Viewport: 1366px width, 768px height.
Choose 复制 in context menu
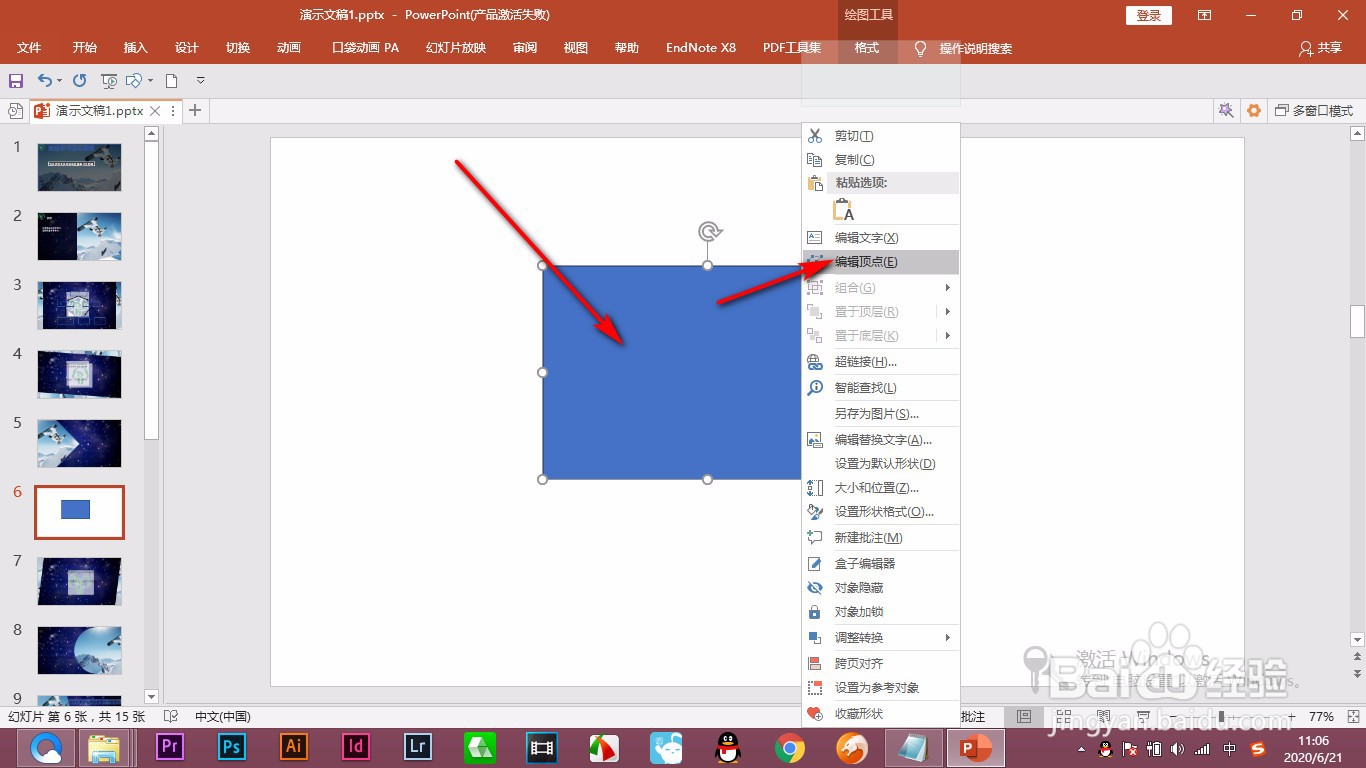[x=881, y=160]
